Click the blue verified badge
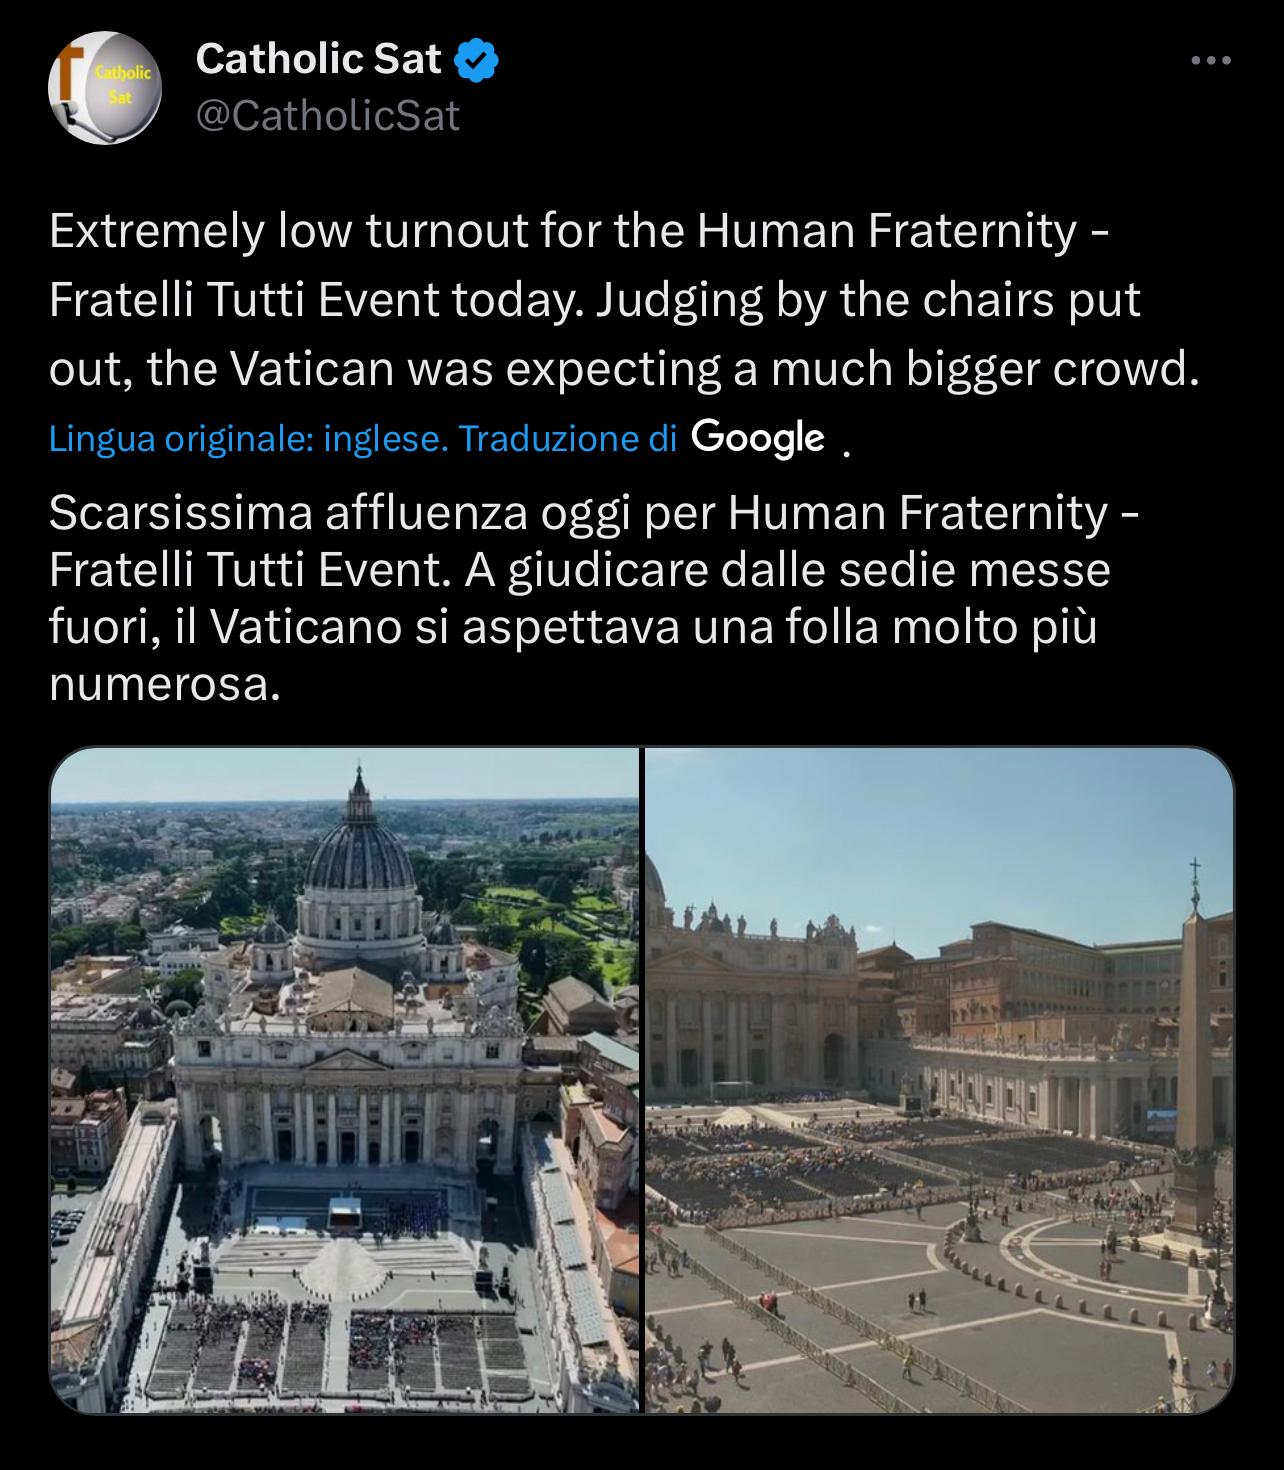Image resolution: width=1284 pixels, height=1470 pixels. click(477, 60)
